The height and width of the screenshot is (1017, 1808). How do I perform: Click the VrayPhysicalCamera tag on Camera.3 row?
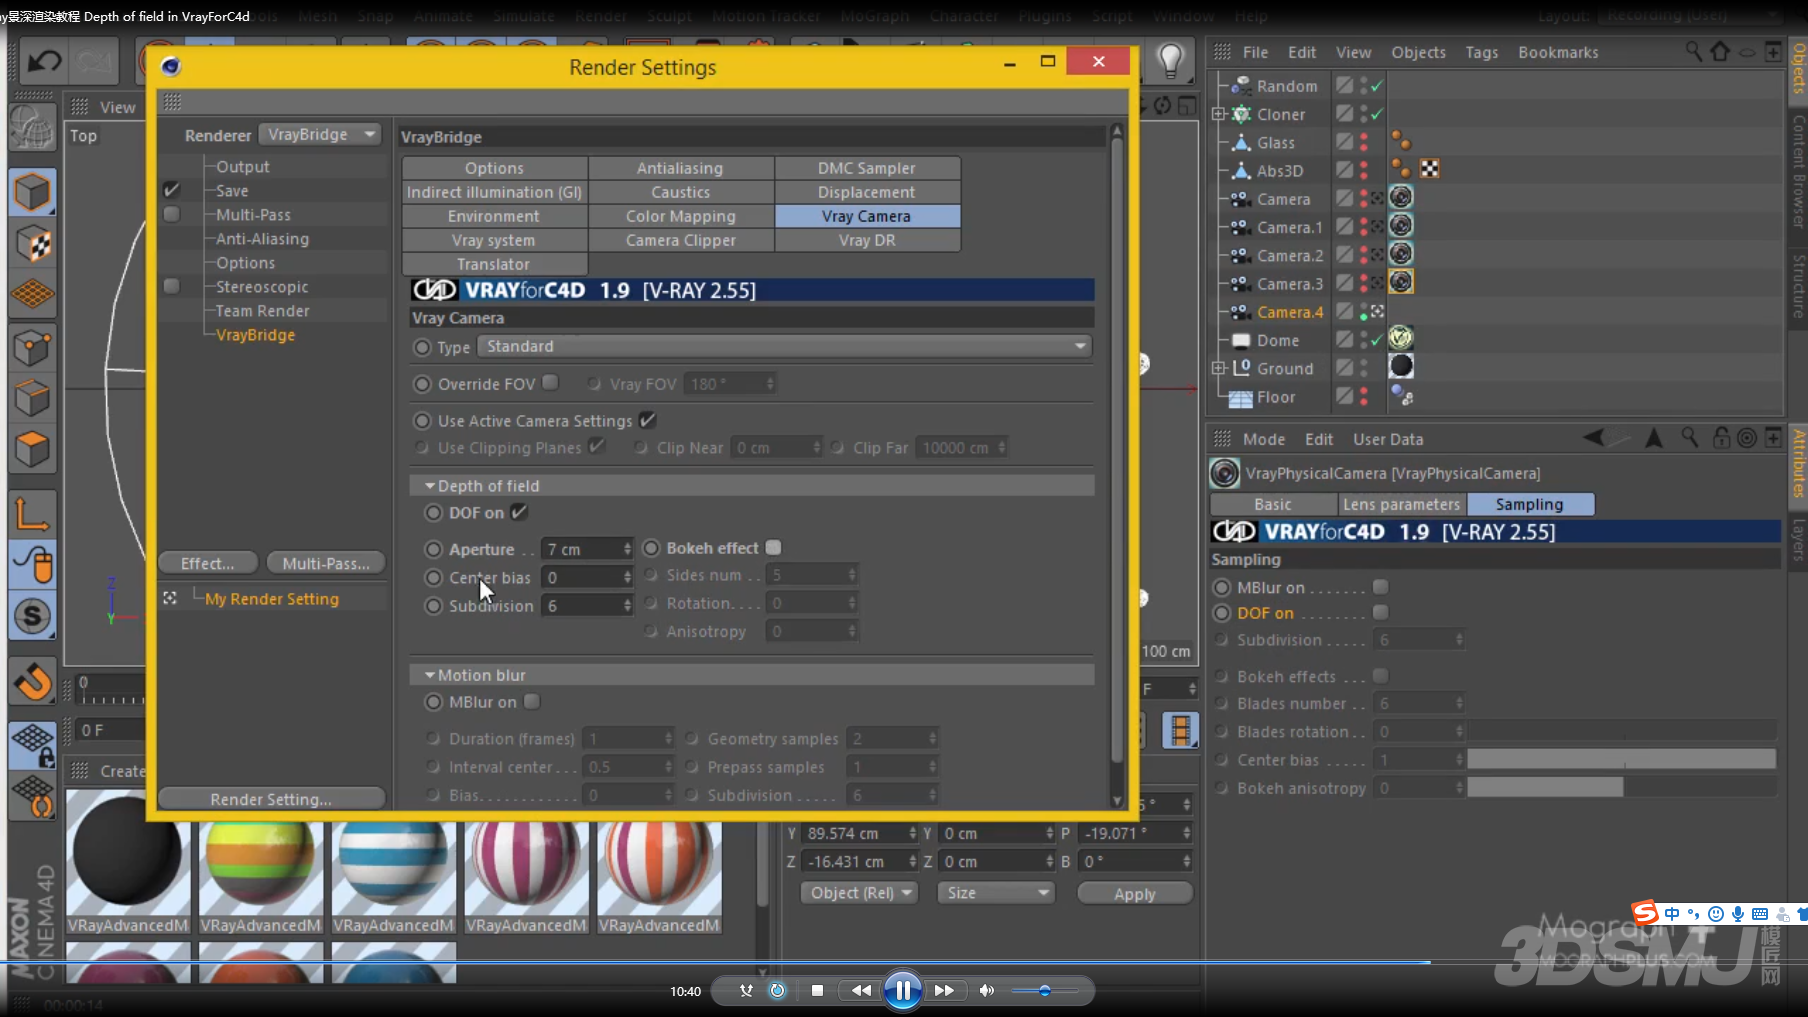pyautogui.click(x=1401, y=282)
